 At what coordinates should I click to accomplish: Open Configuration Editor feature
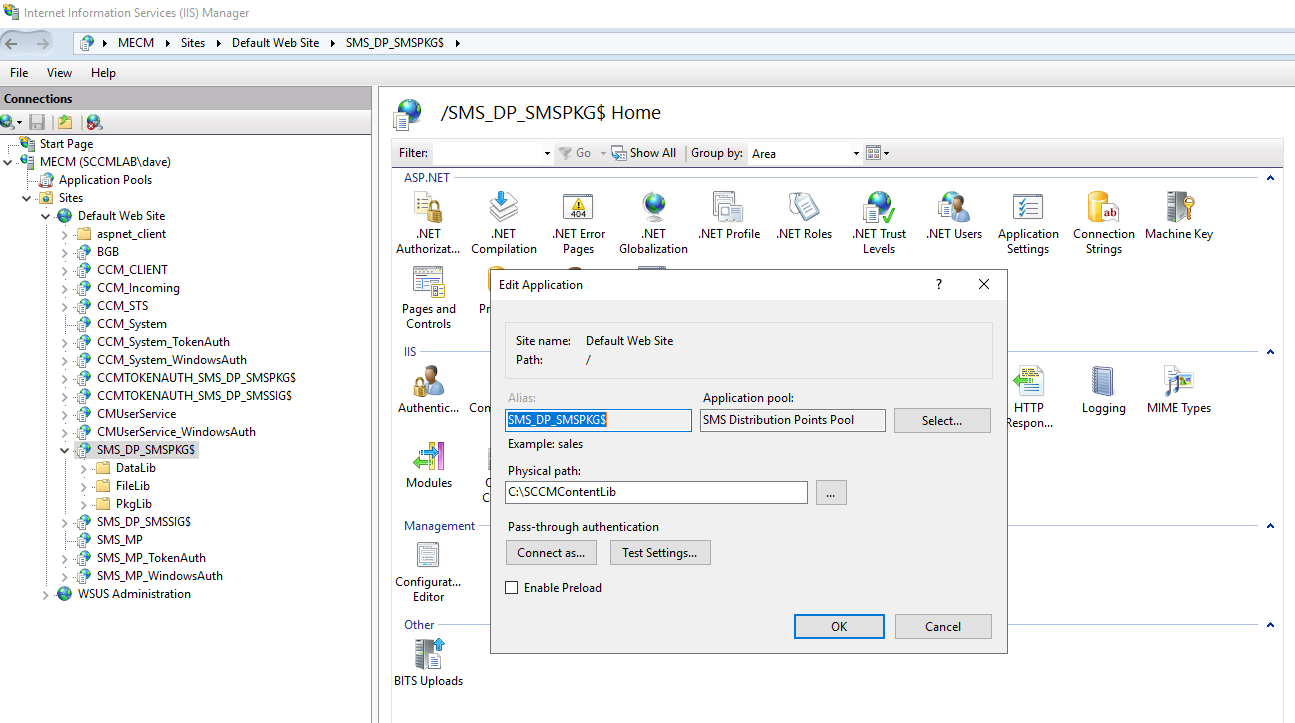pos(428,572)
